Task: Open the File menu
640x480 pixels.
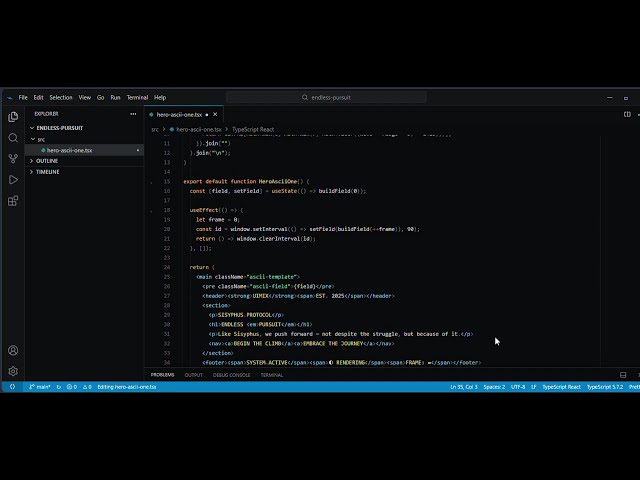Action: 23,98
